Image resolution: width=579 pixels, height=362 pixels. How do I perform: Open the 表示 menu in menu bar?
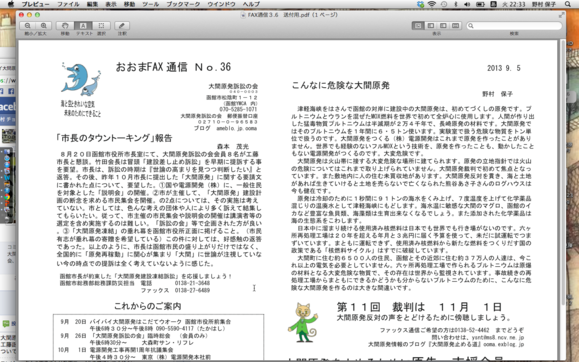(111, 4)
